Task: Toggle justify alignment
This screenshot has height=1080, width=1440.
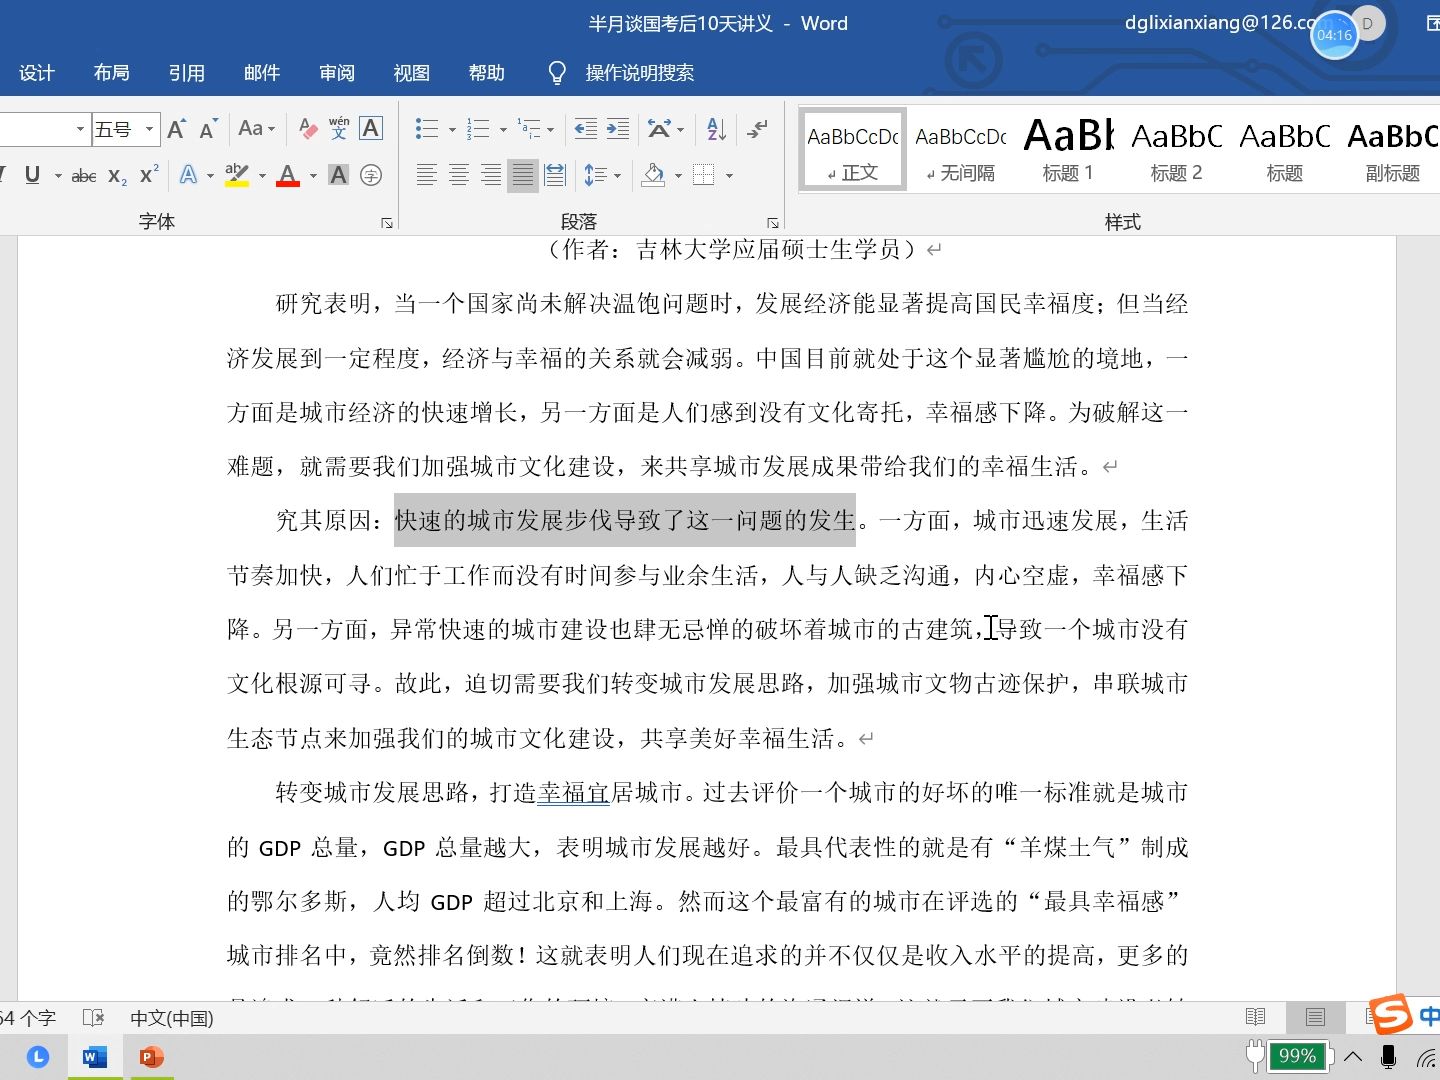Action: [523, 176]
